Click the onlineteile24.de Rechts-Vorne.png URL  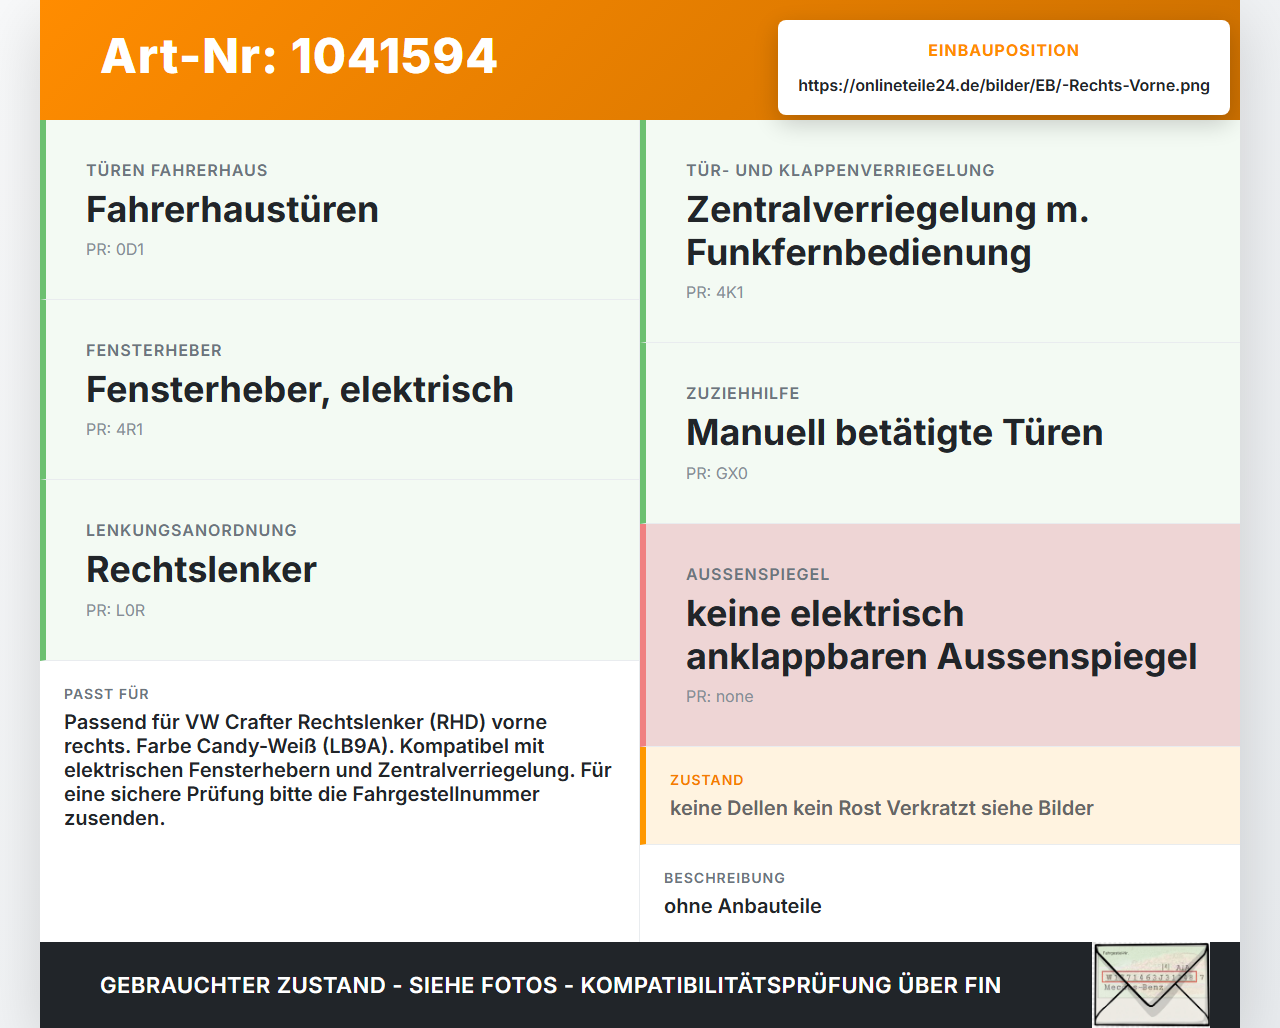(x=1004, y=85)
